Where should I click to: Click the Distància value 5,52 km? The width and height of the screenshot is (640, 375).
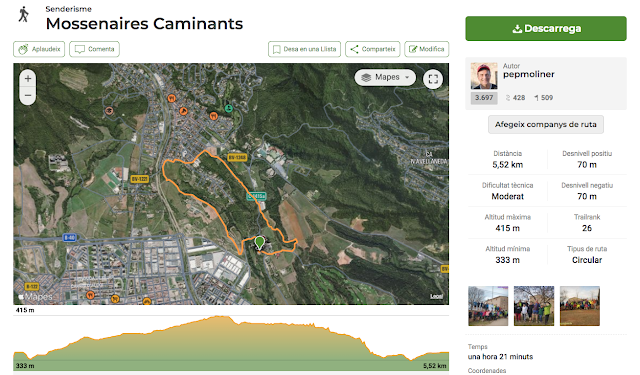(x=507, y=165)
